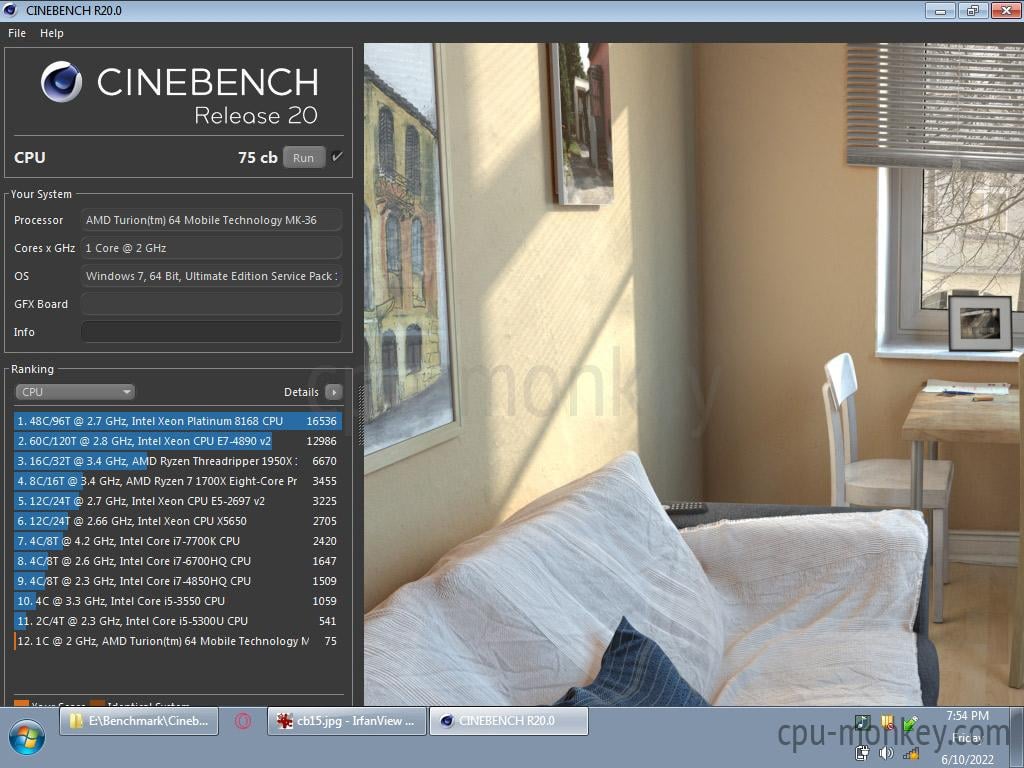Select the Core i5-3550 ranking entry
Screen dimensions: 1024x768
click(x=178, y=601)
